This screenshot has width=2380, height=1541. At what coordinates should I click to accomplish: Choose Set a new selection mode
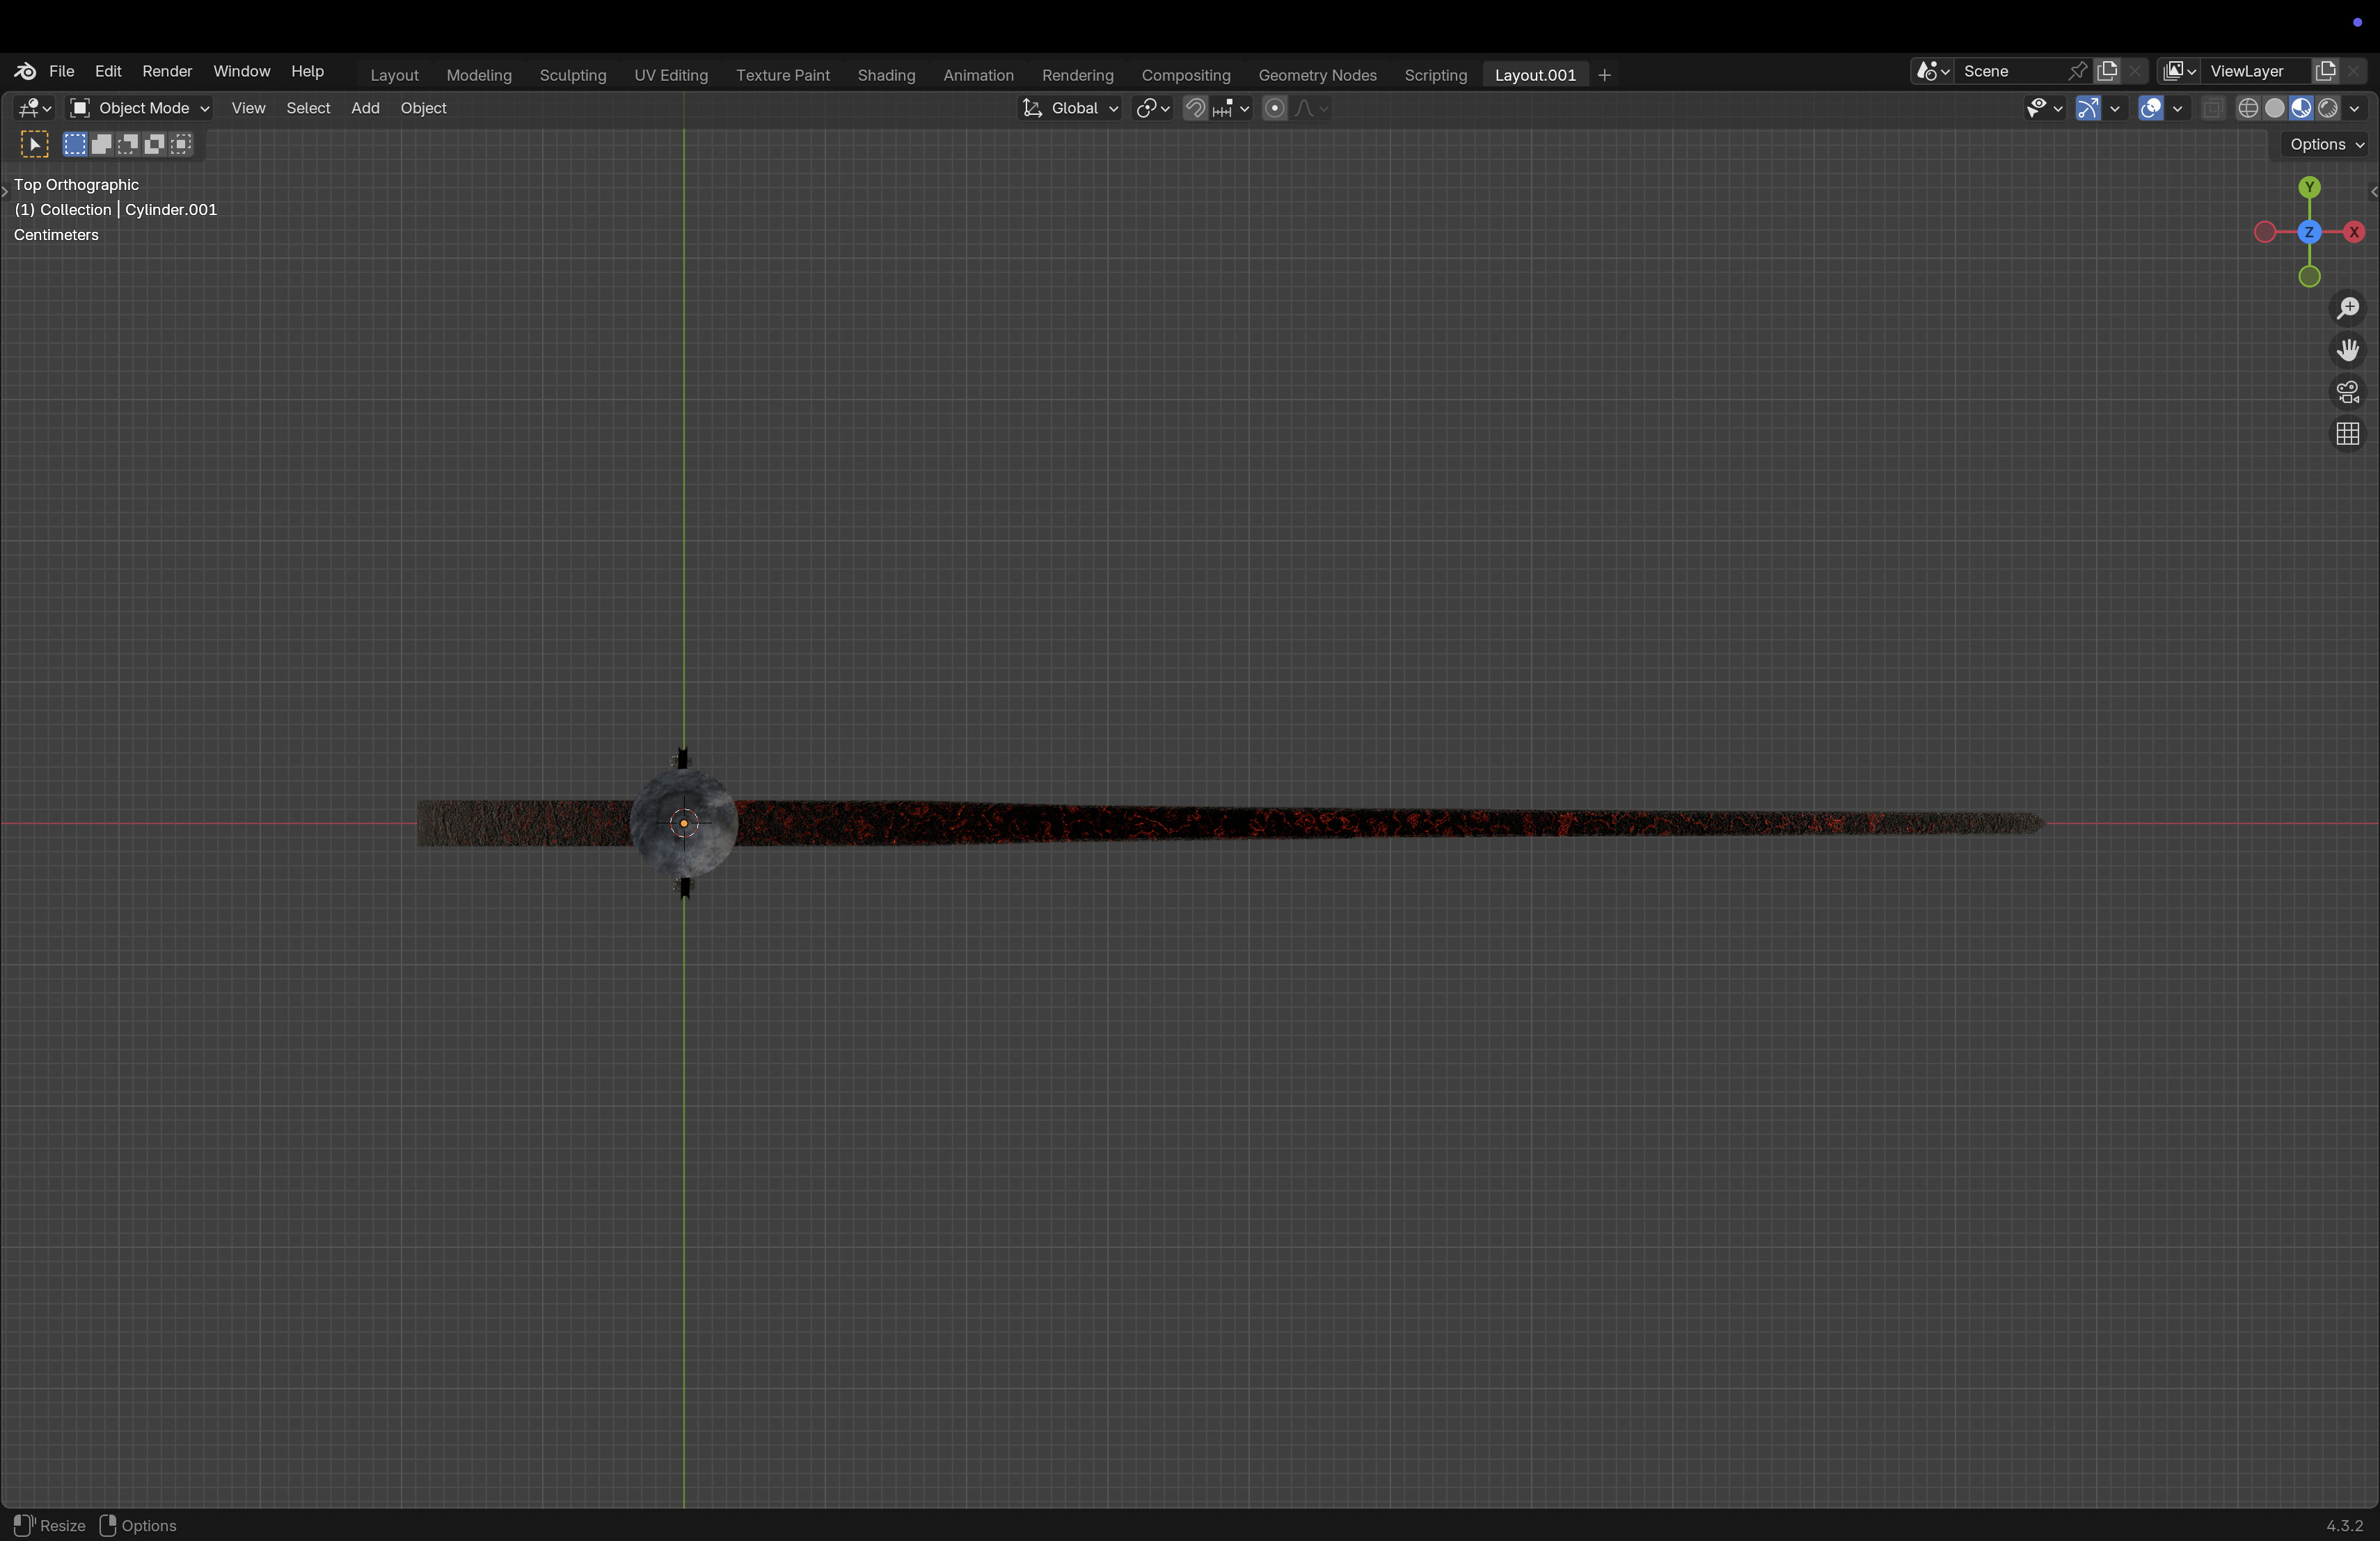pyautogui.click(x=75, y=144)
